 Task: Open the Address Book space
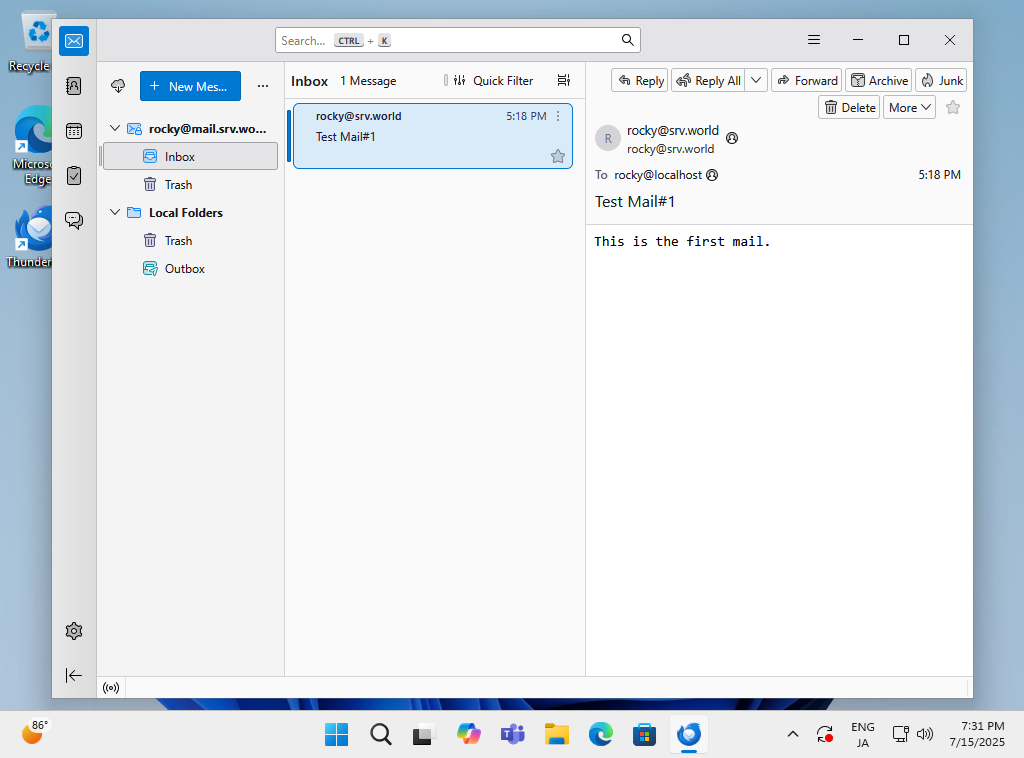pyautogui.click(x=74, y=86)
